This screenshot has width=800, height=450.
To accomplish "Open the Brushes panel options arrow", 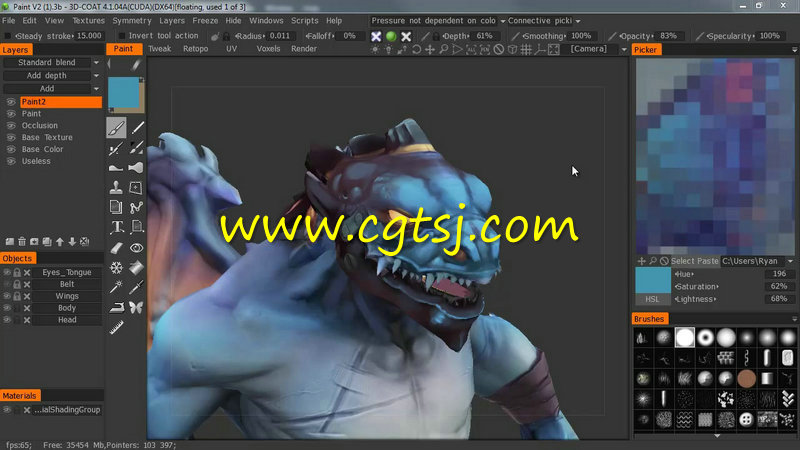I will pyautogui.click(x=794, y=319).
